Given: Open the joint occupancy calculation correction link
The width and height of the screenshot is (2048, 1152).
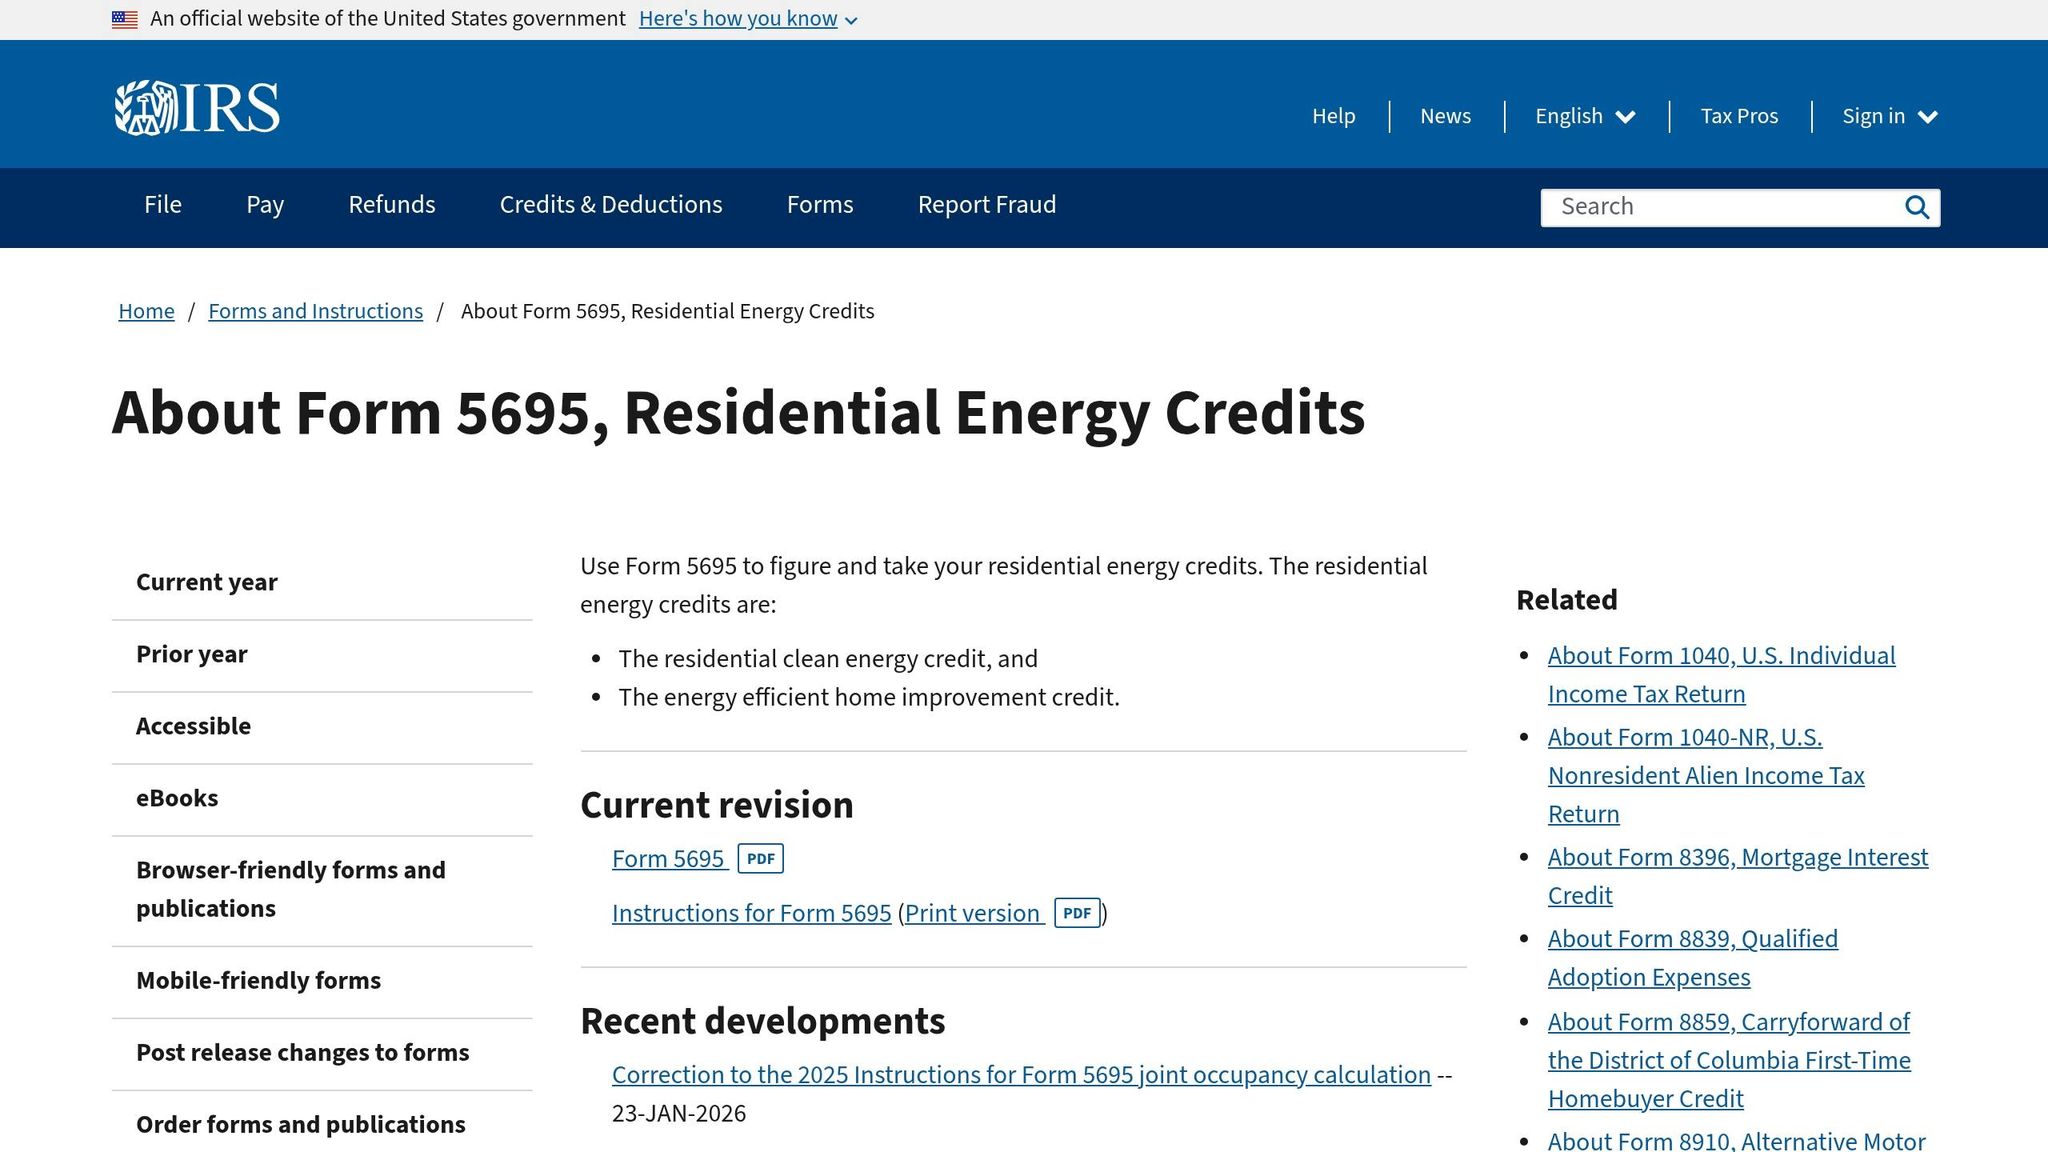Looking at the screenshot, I should pos(1020,1074).
